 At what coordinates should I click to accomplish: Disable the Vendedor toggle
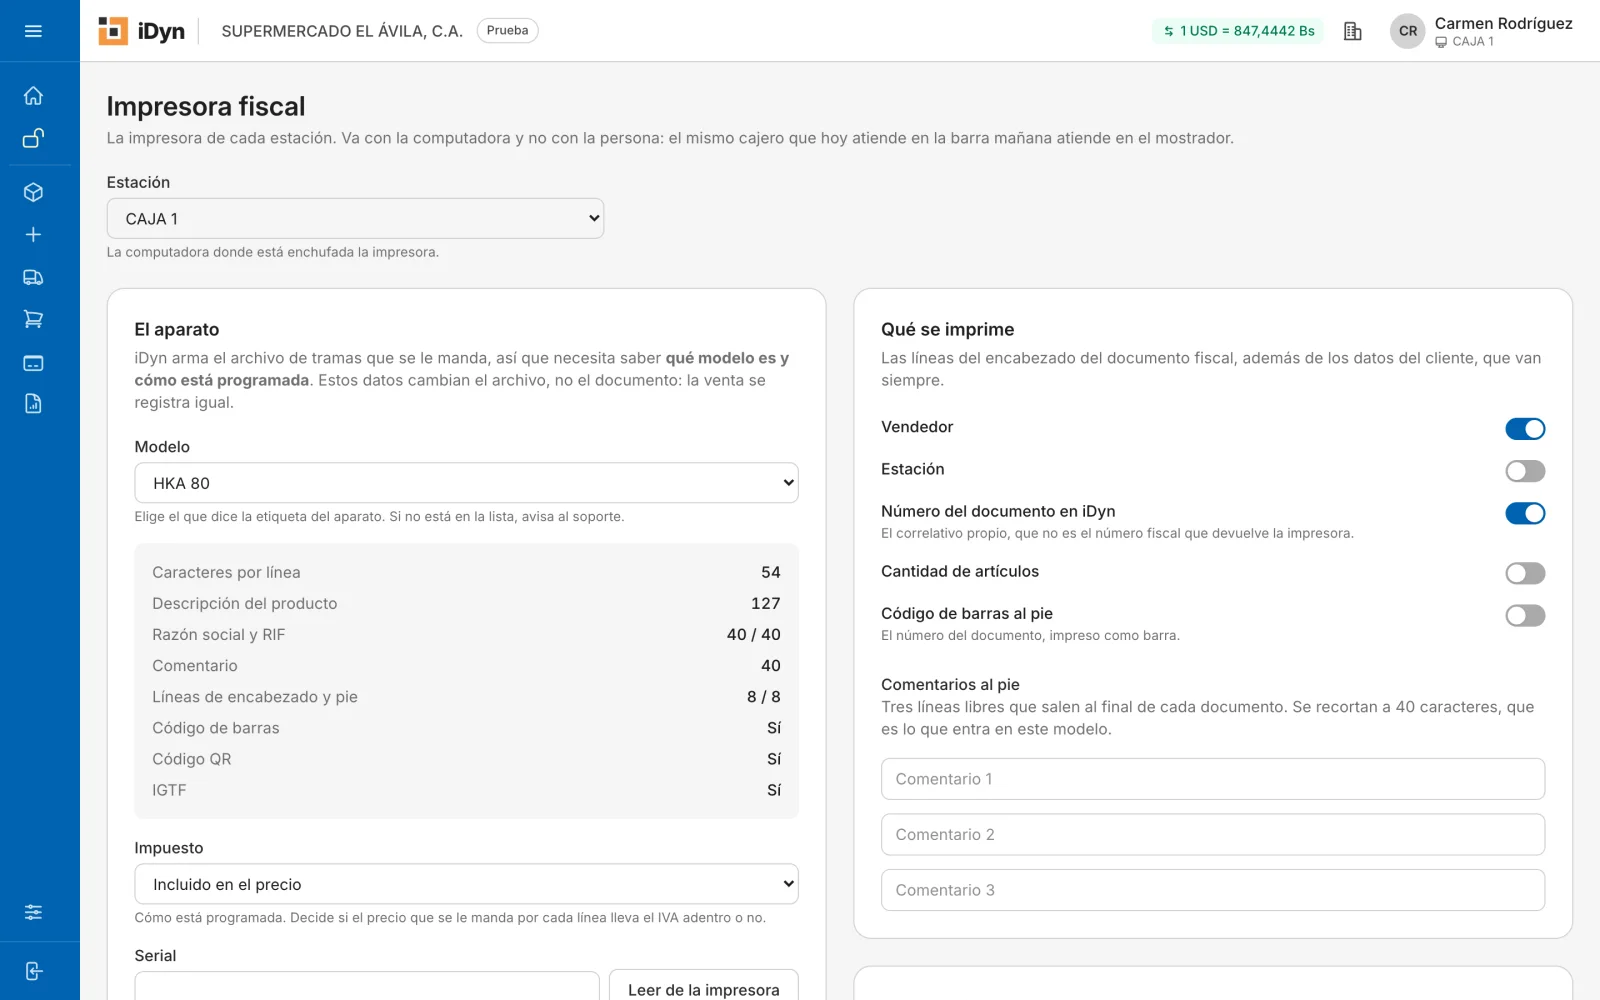[x=1525, y=429]
